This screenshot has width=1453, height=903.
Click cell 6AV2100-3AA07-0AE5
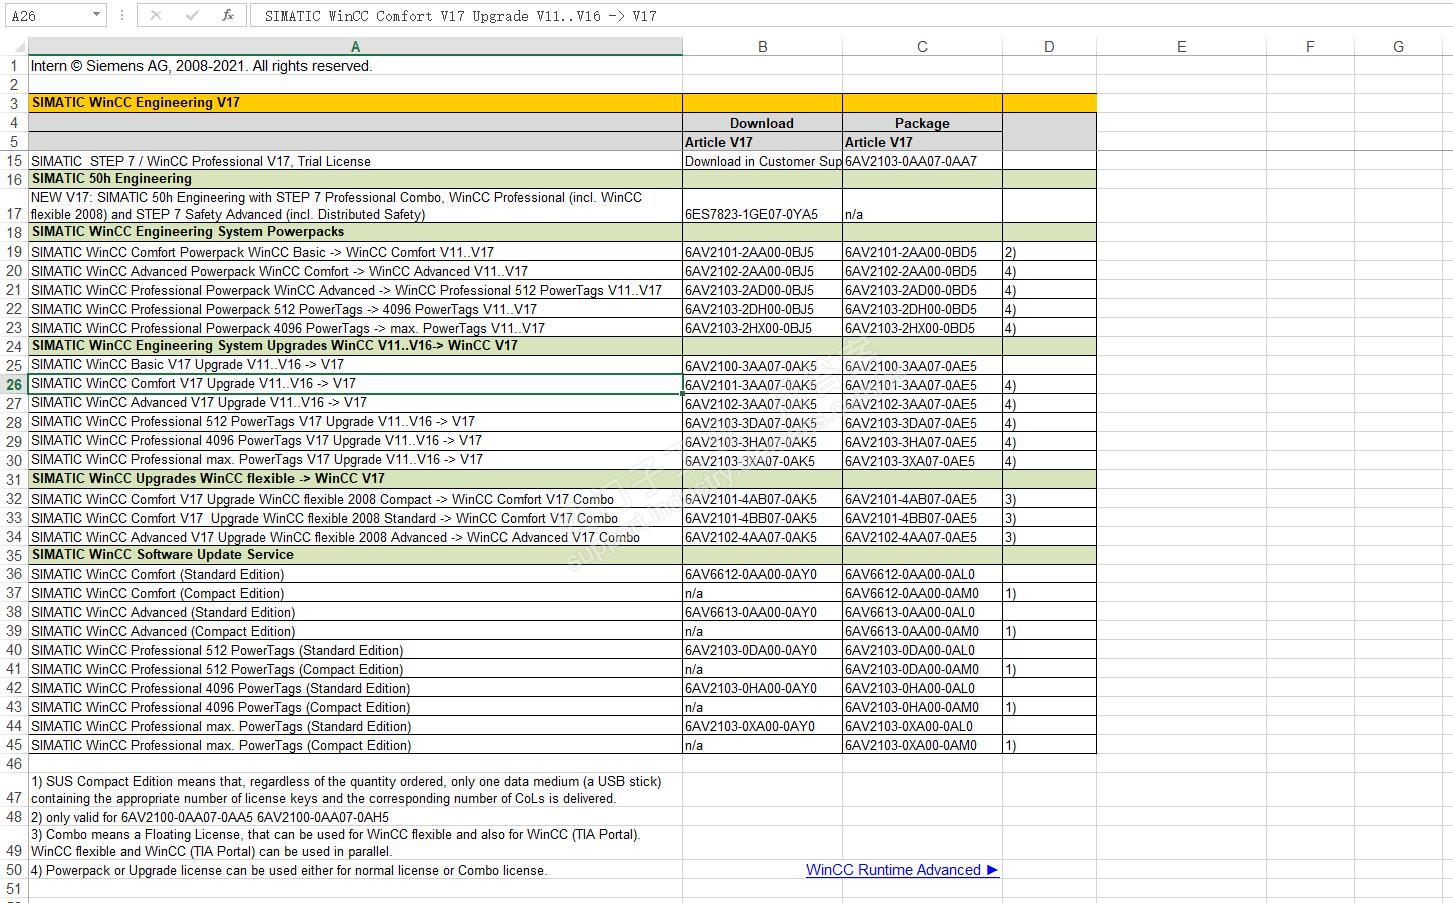coord(922,366)
